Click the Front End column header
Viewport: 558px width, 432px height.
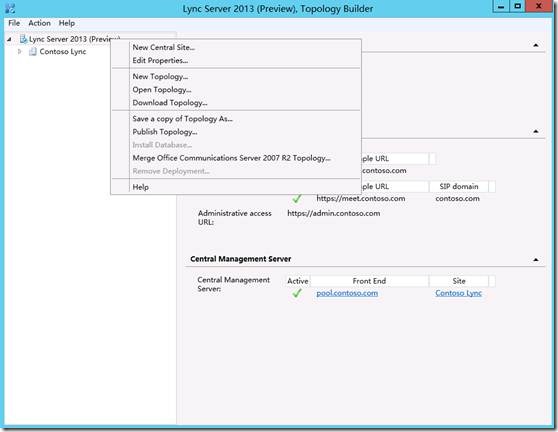(369, 281)
